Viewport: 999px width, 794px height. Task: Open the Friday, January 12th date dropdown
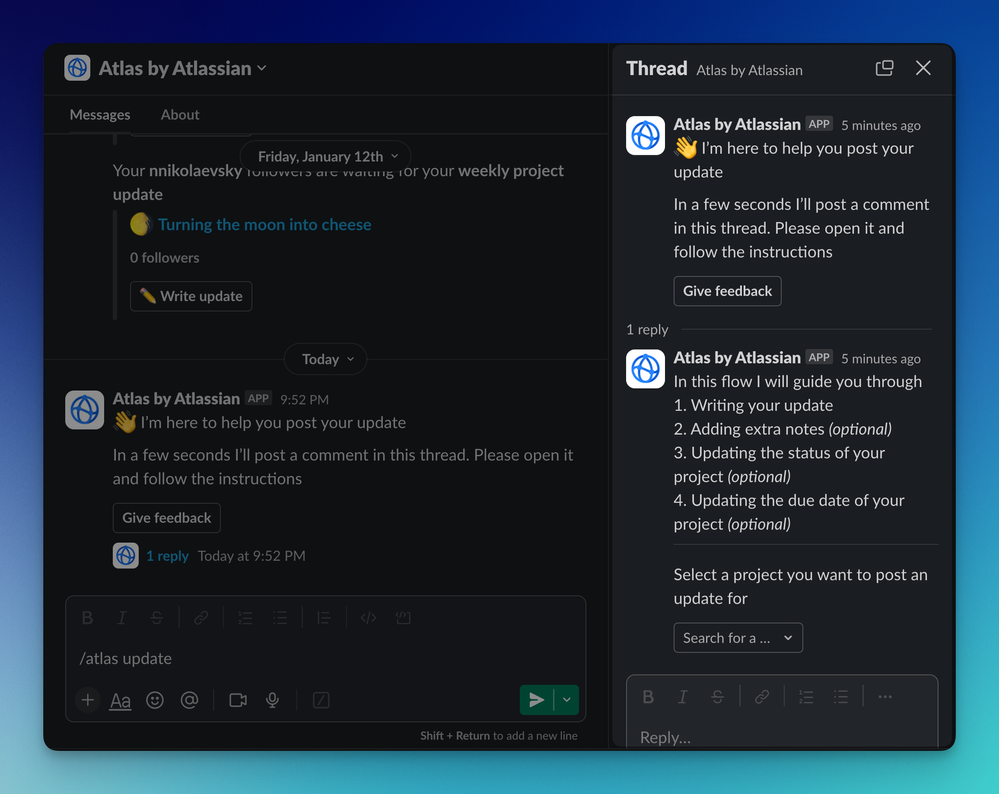[326, 156]
